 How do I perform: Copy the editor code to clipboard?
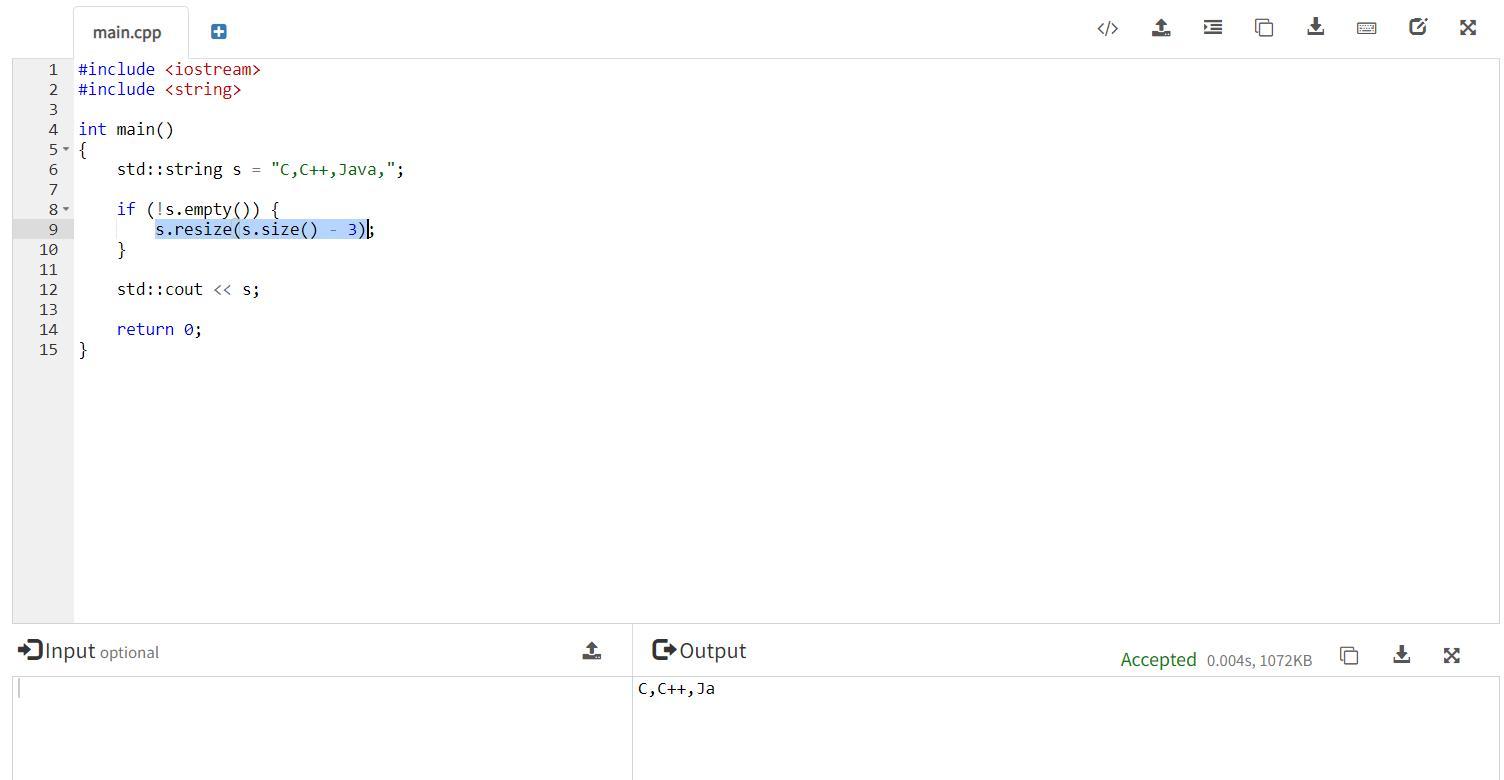pyautogui.click(x=1264, y=28)
